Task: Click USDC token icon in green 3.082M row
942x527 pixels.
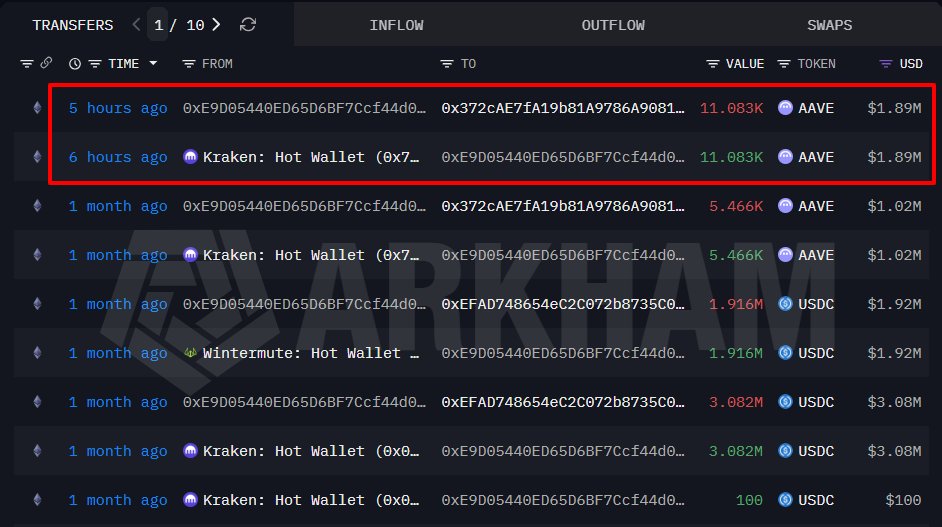Action: (785, 451)
